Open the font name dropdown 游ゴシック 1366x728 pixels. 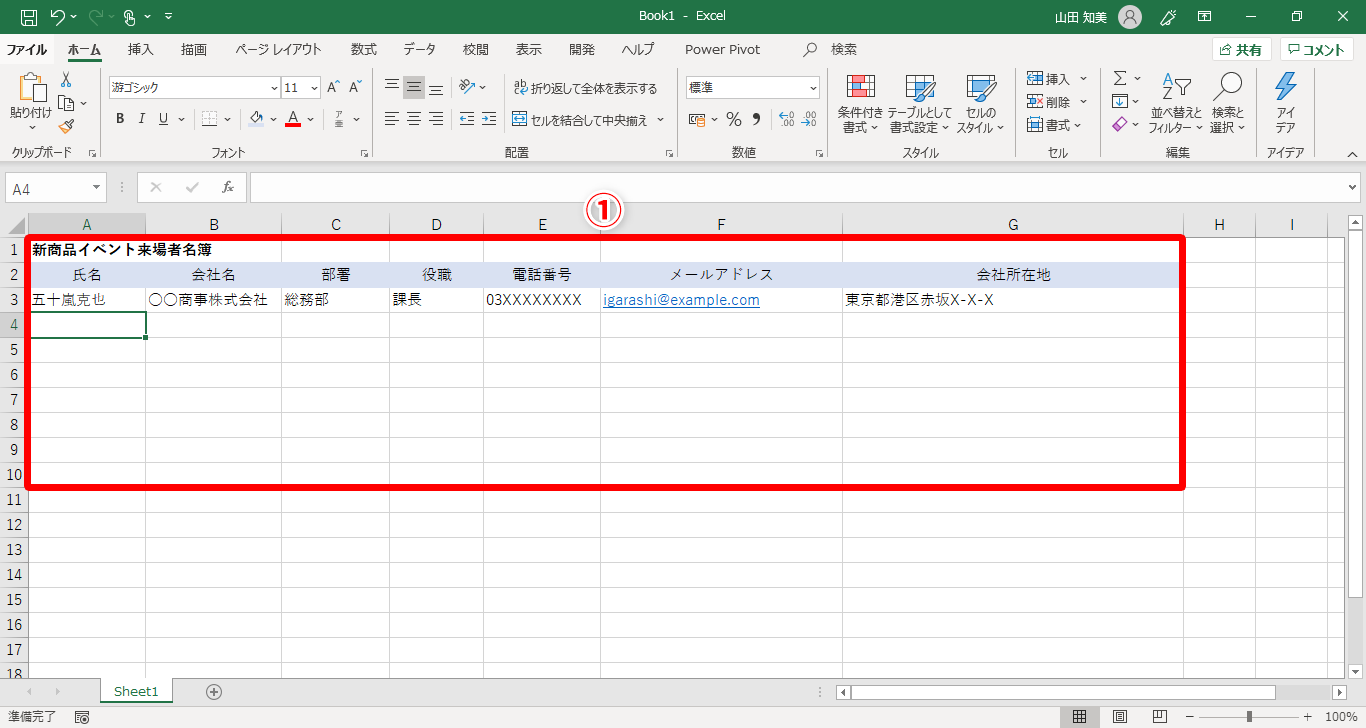274,88
